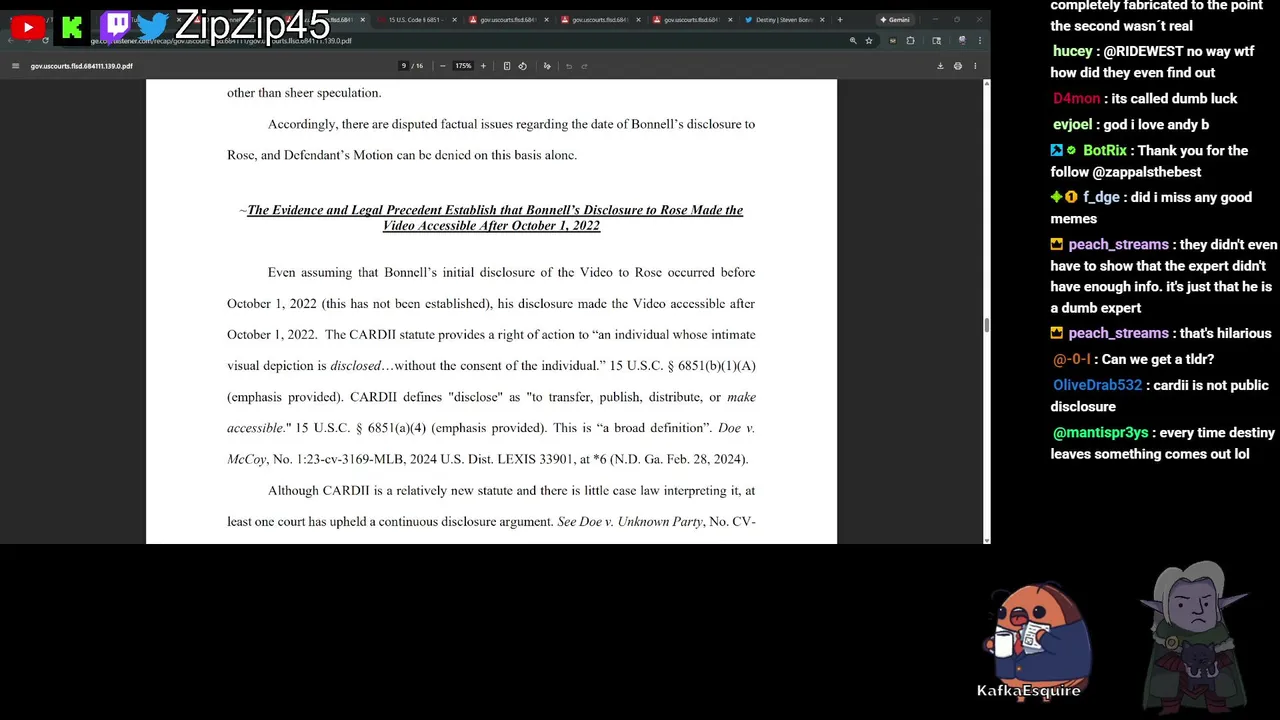1280x720 pixels.
Task: Rotate the PDF counterclockwise
Action: click(x=522, y=66)
